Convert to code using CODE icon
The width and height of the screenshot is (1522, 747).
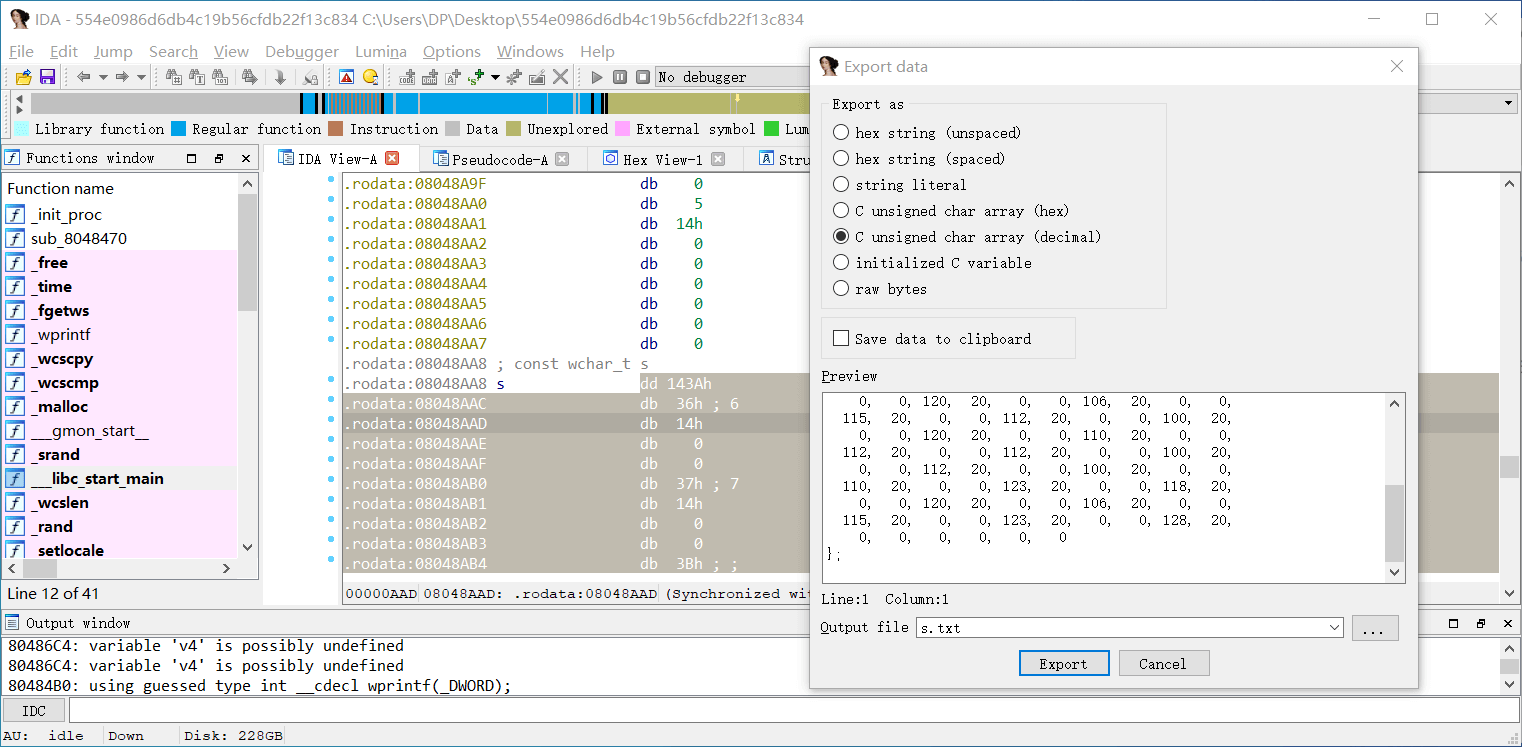tap(407, 77)
